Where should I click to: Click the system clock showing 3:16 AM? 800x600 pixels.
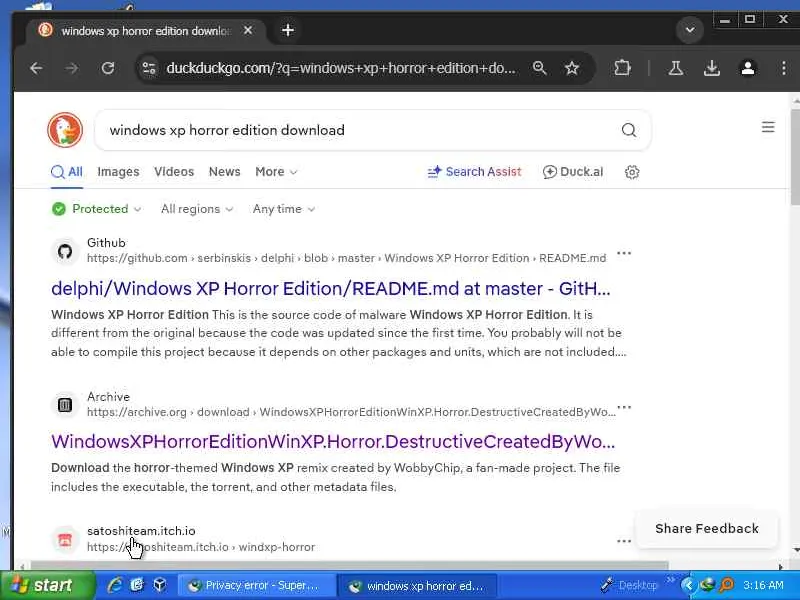point(763,585)
